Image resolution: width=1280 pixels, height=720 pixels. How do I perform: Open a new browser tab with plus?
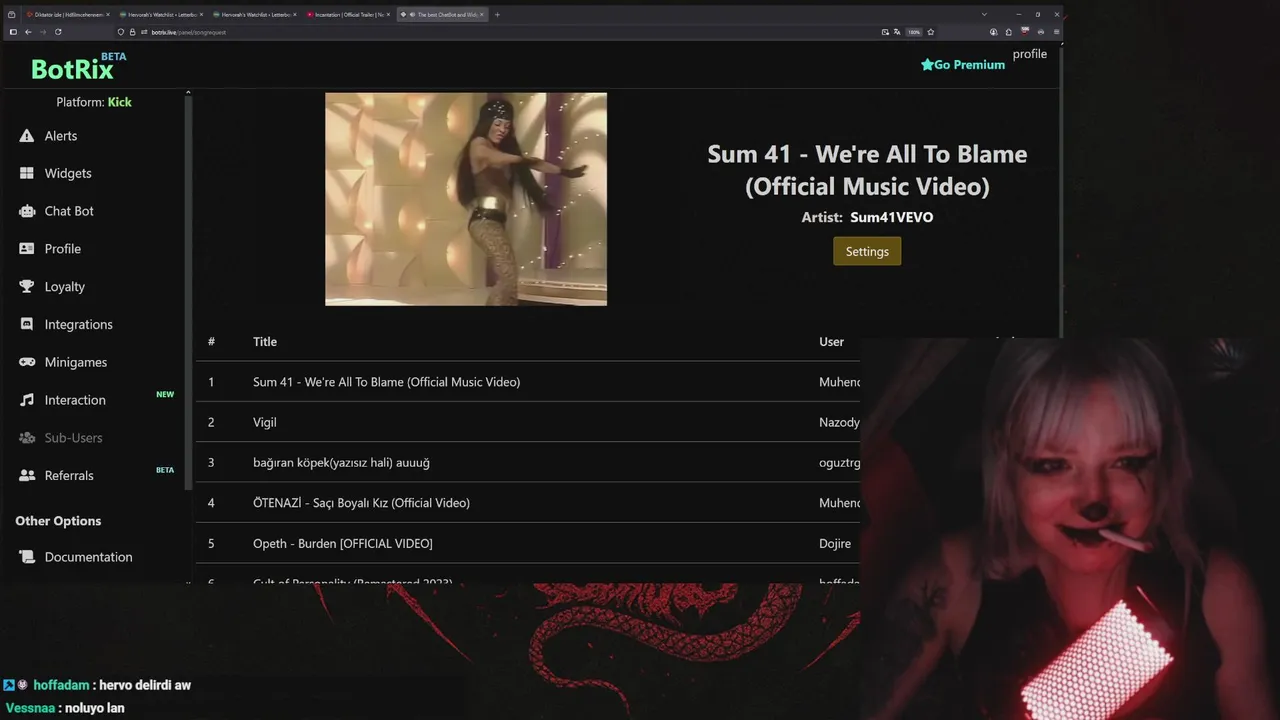point(497,15)
